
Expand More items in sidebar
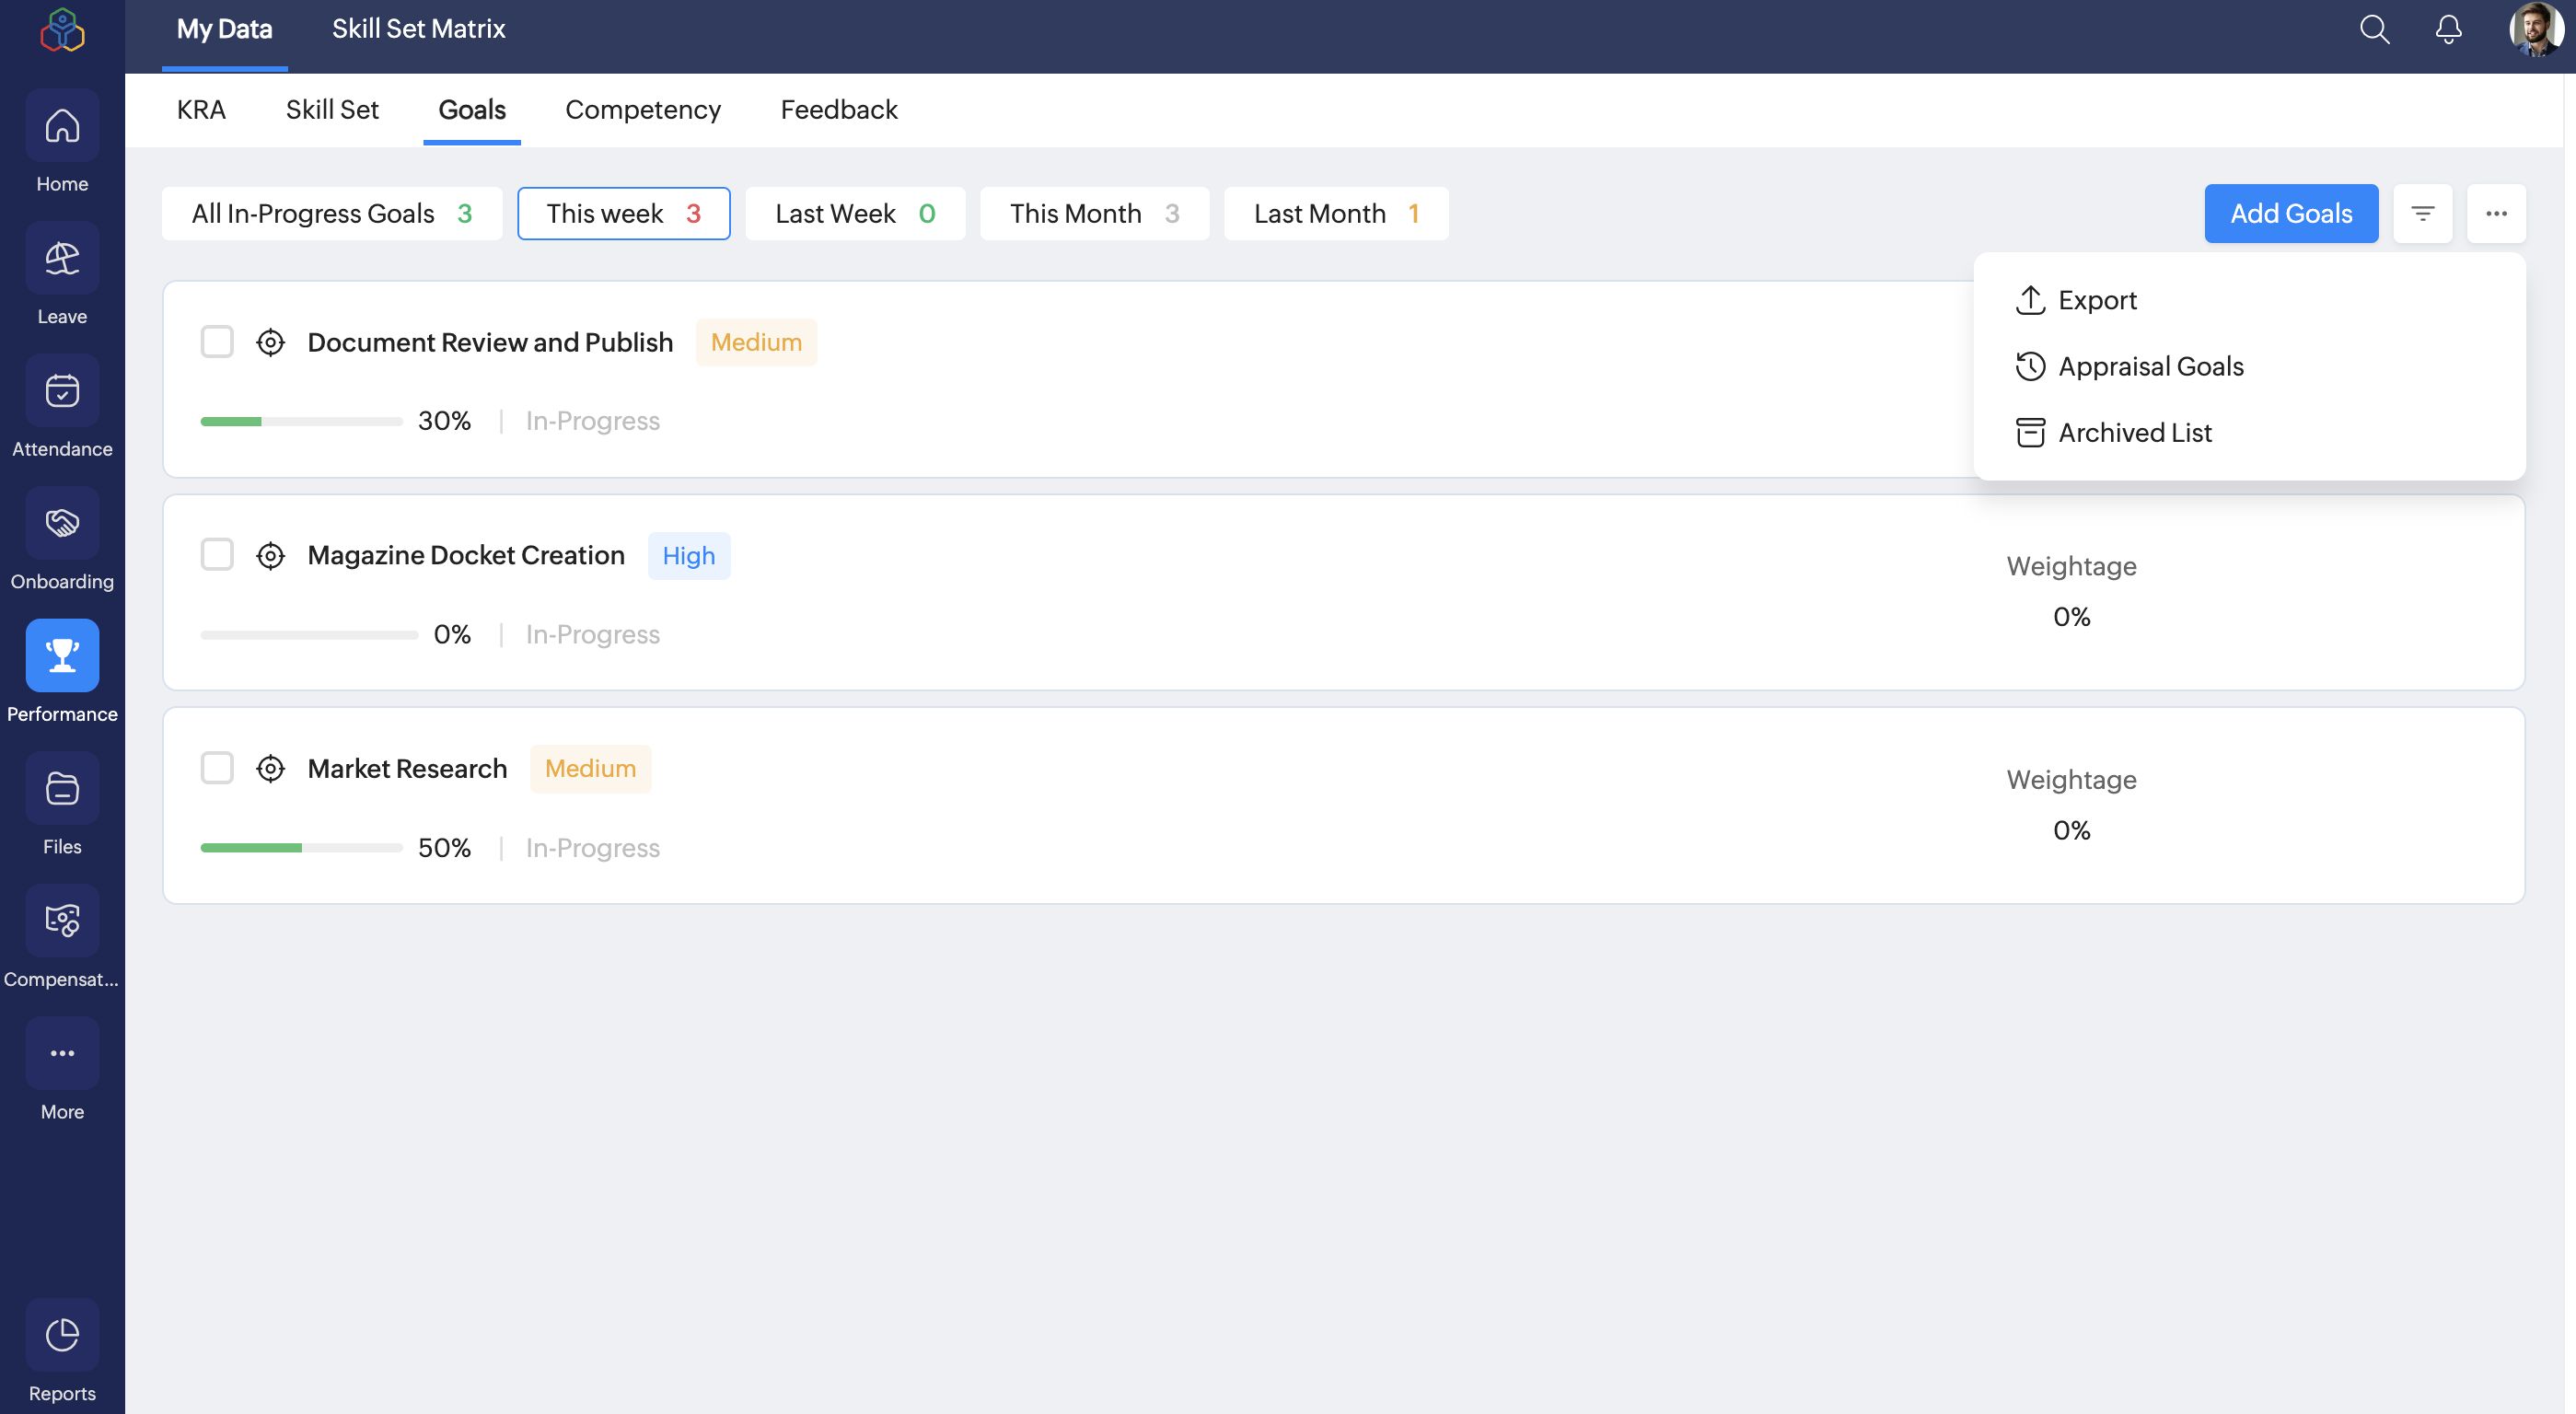[x=62, y=1054]
